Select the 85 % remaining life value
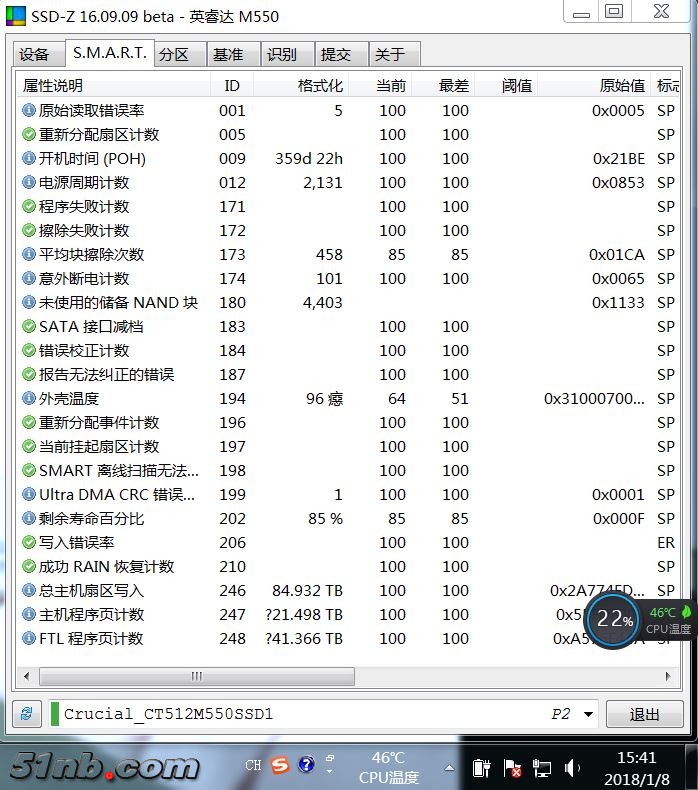 point(326,518)
